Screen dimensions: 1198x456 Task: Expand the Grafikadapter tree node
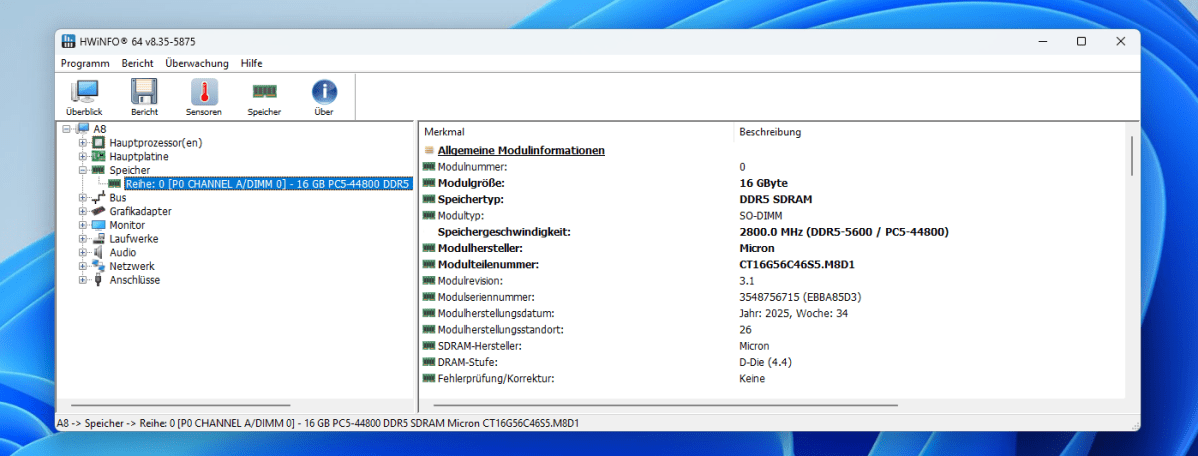[83, 212]
